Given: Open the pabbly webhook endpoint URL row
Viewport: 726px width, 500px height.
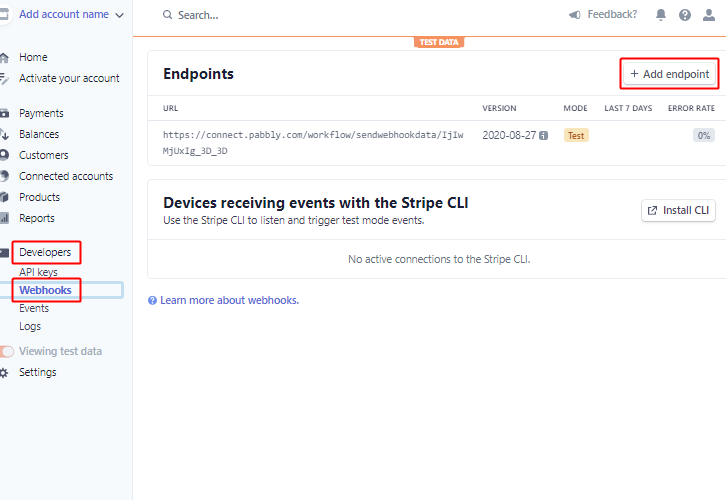Looking at the screenshot, I should 437,143.
